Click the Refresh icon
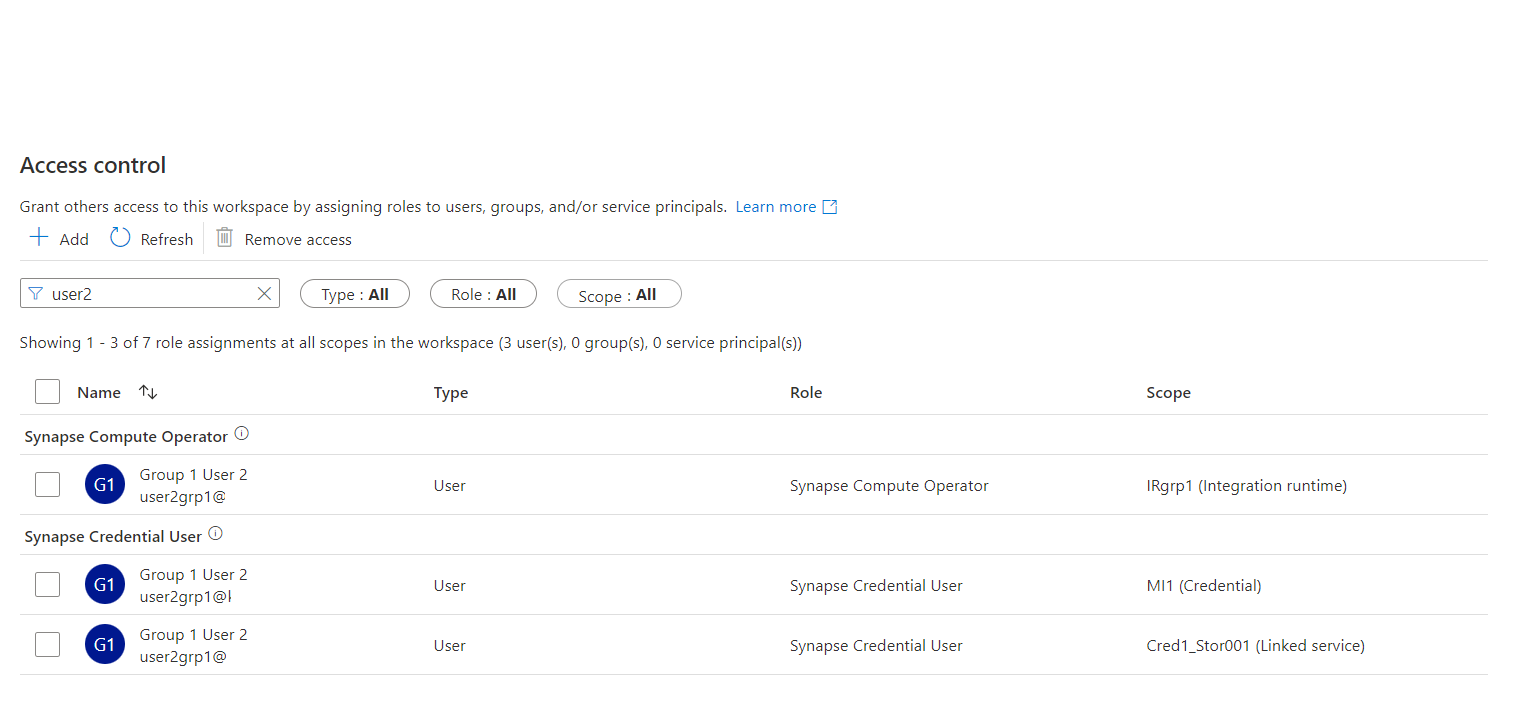This screenshot has width=1515, height=702. [x=120, y=238]
